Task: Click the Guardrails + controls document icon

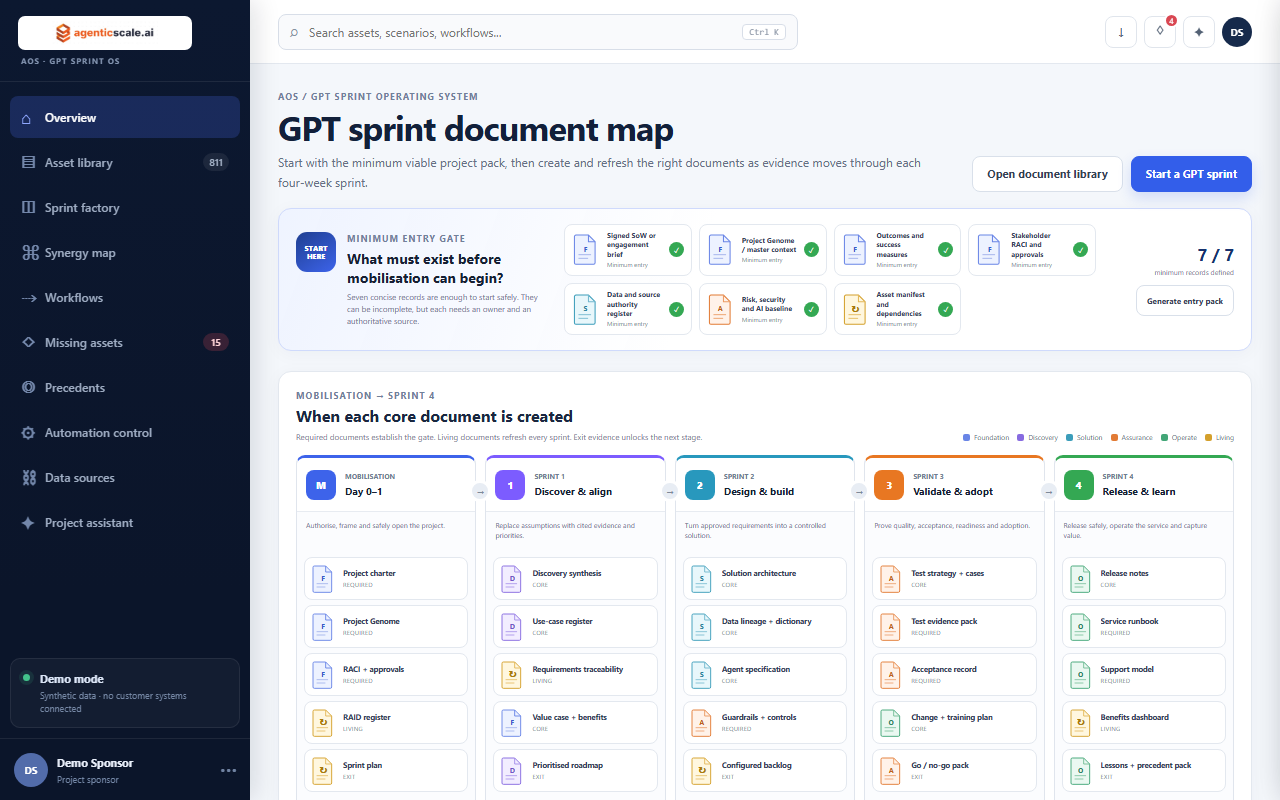Action: click(702, 722)
